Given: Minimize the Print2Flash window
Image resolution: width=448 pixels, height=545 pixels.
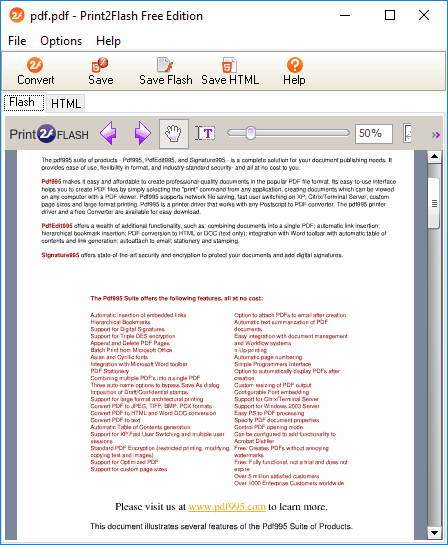Looking at the screenshot, I should pos(345,15).
